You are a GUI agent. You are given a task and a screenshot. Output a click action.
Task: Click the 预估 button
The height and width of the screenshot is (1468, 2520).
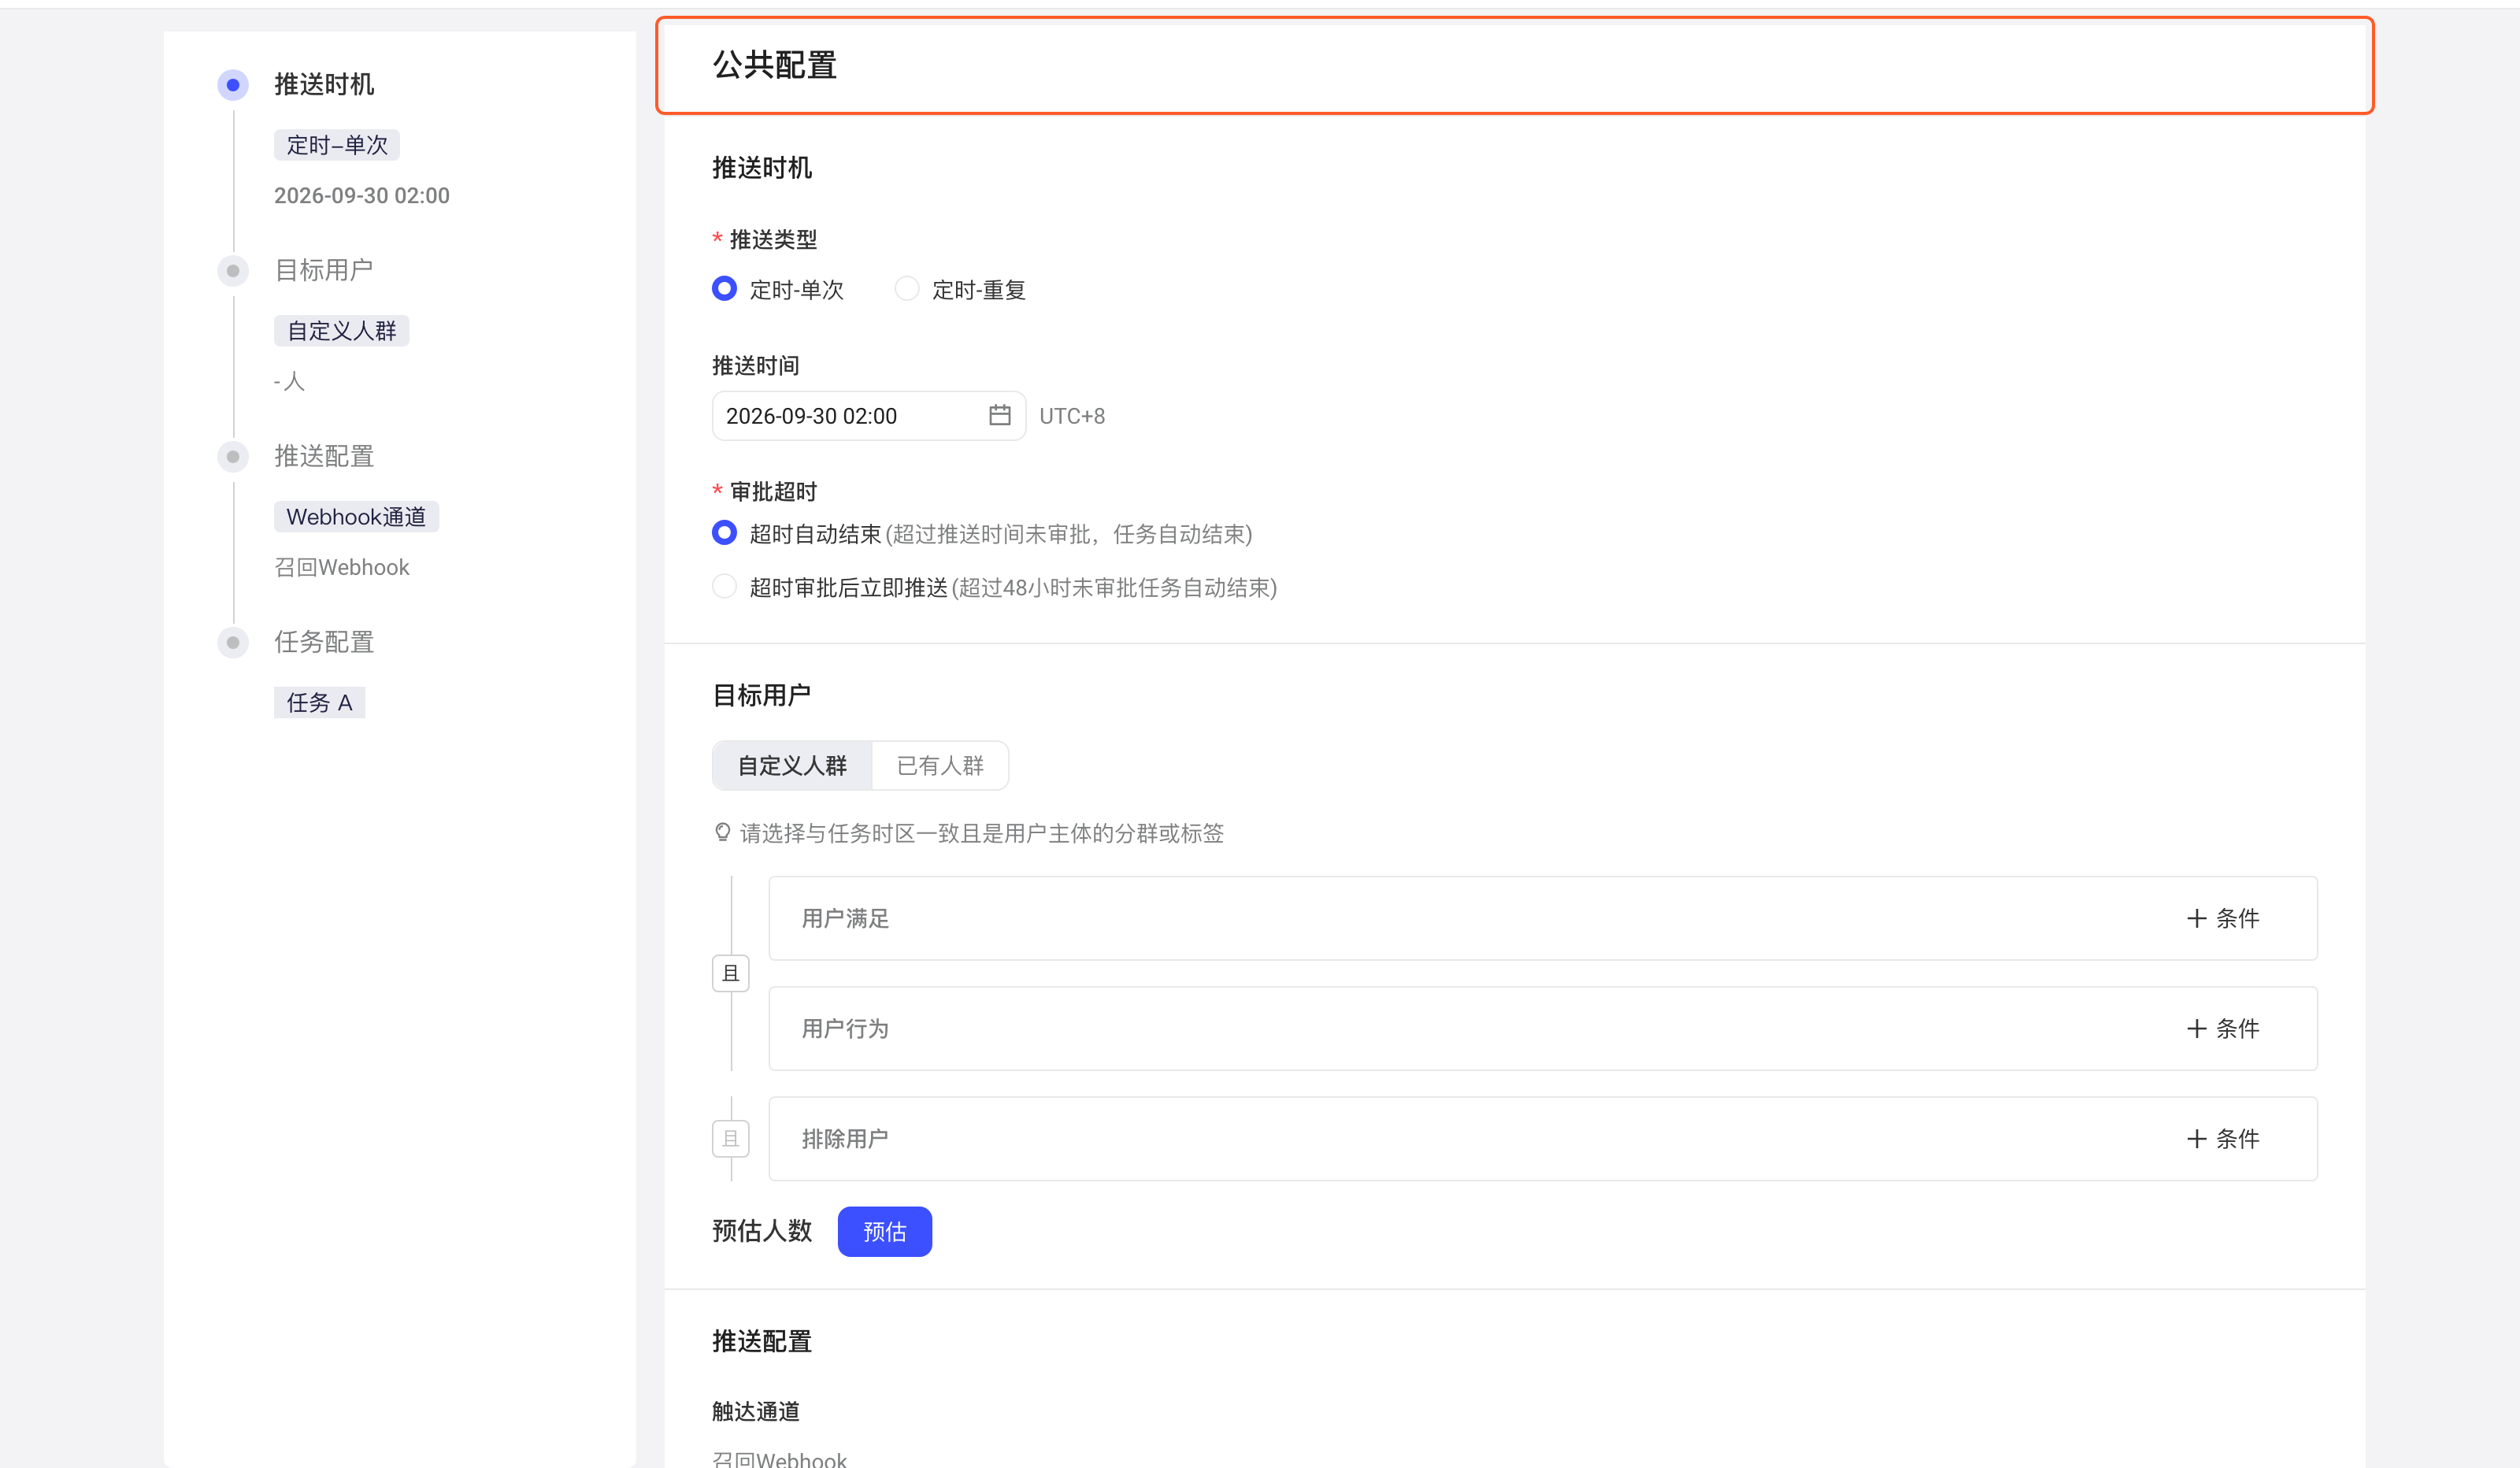click(885, 1231)
